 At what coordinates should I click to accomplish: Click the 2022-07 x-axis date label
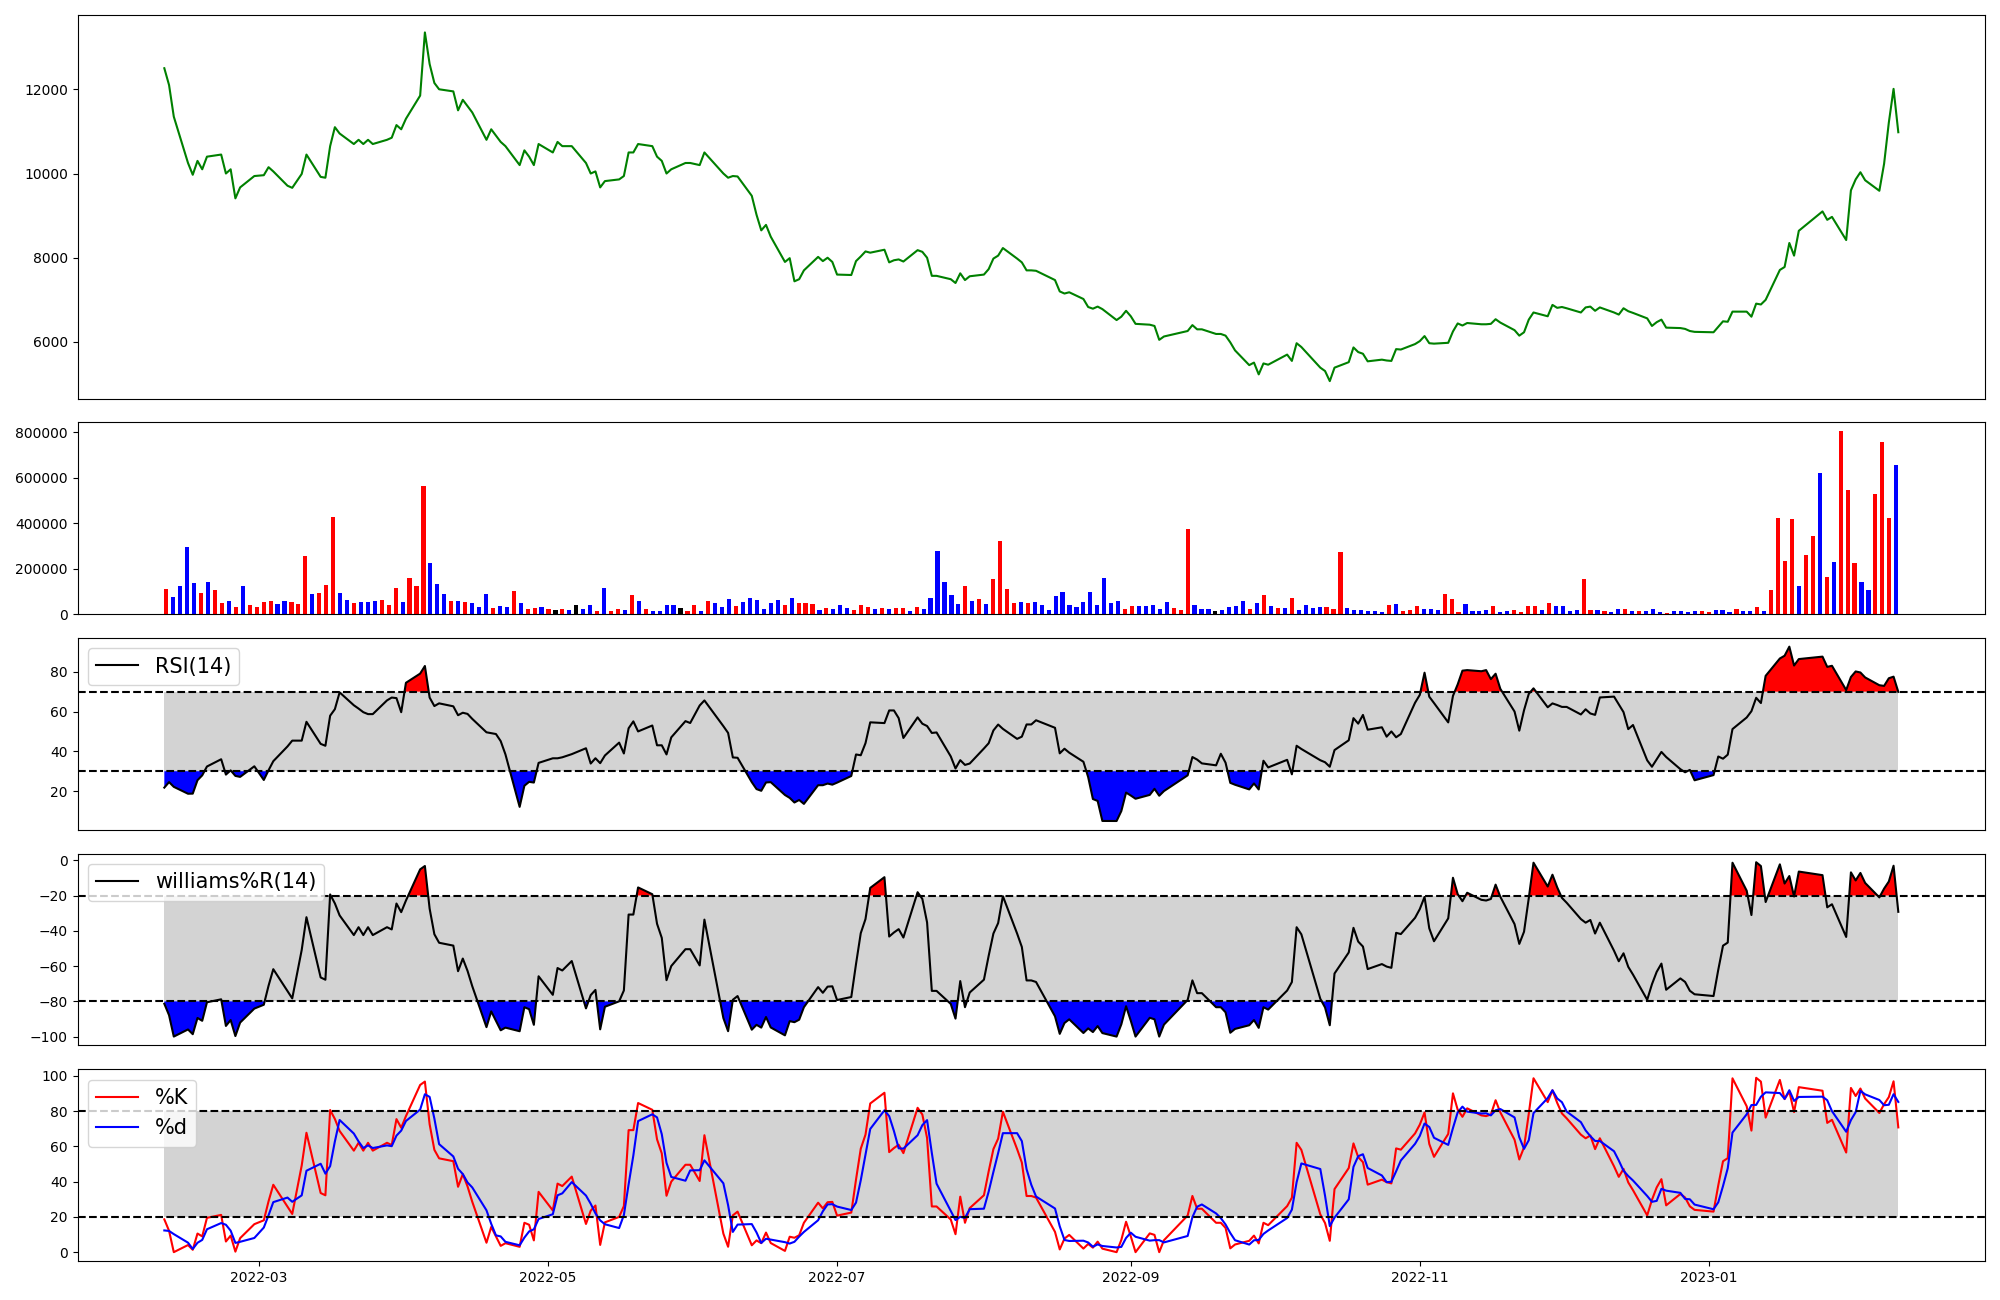tap(836, 1277)
